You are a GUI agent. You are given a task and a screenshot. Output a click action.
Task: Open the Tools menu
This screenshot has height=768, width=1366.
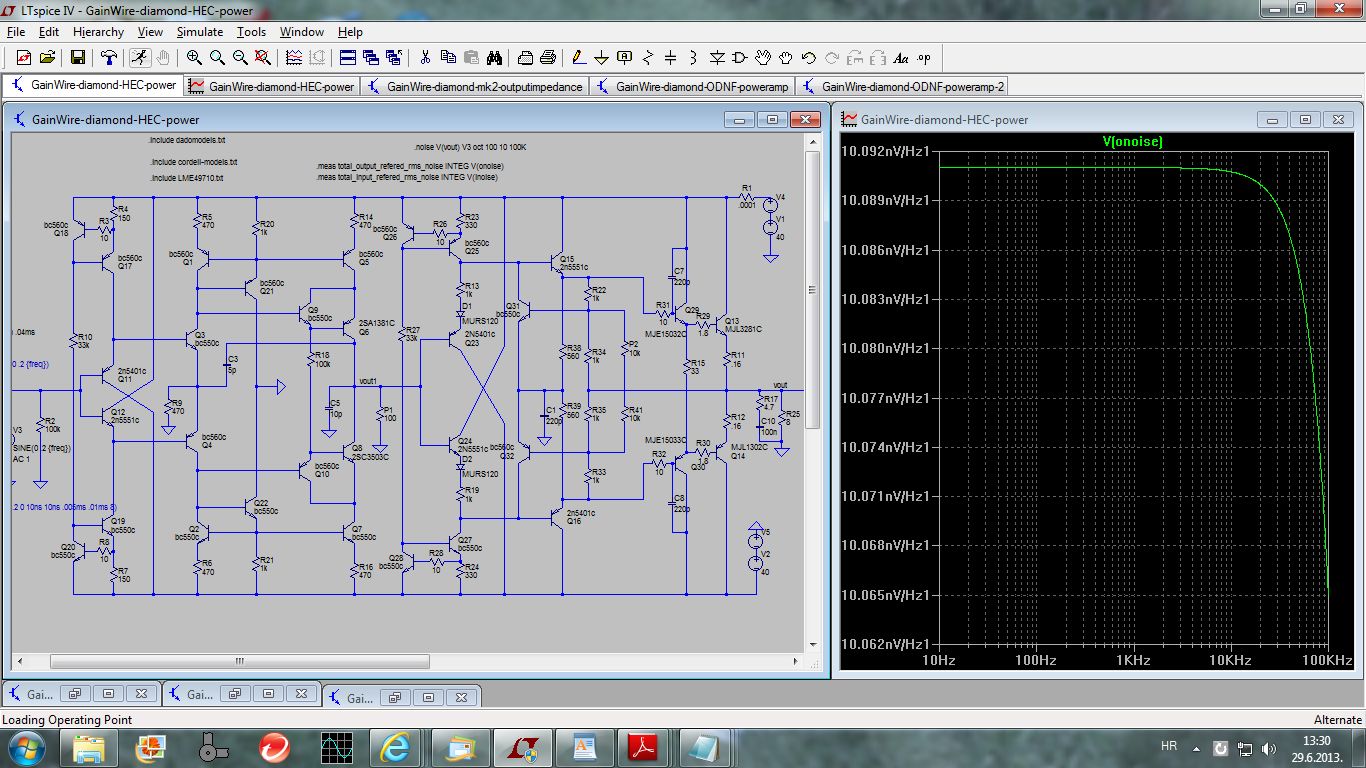[251, 32]
